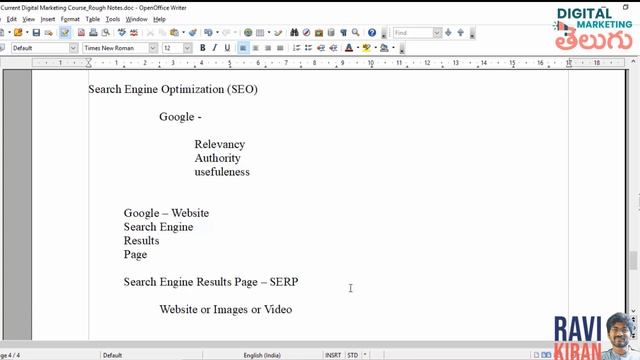Open the Window menu

point(136,19)
